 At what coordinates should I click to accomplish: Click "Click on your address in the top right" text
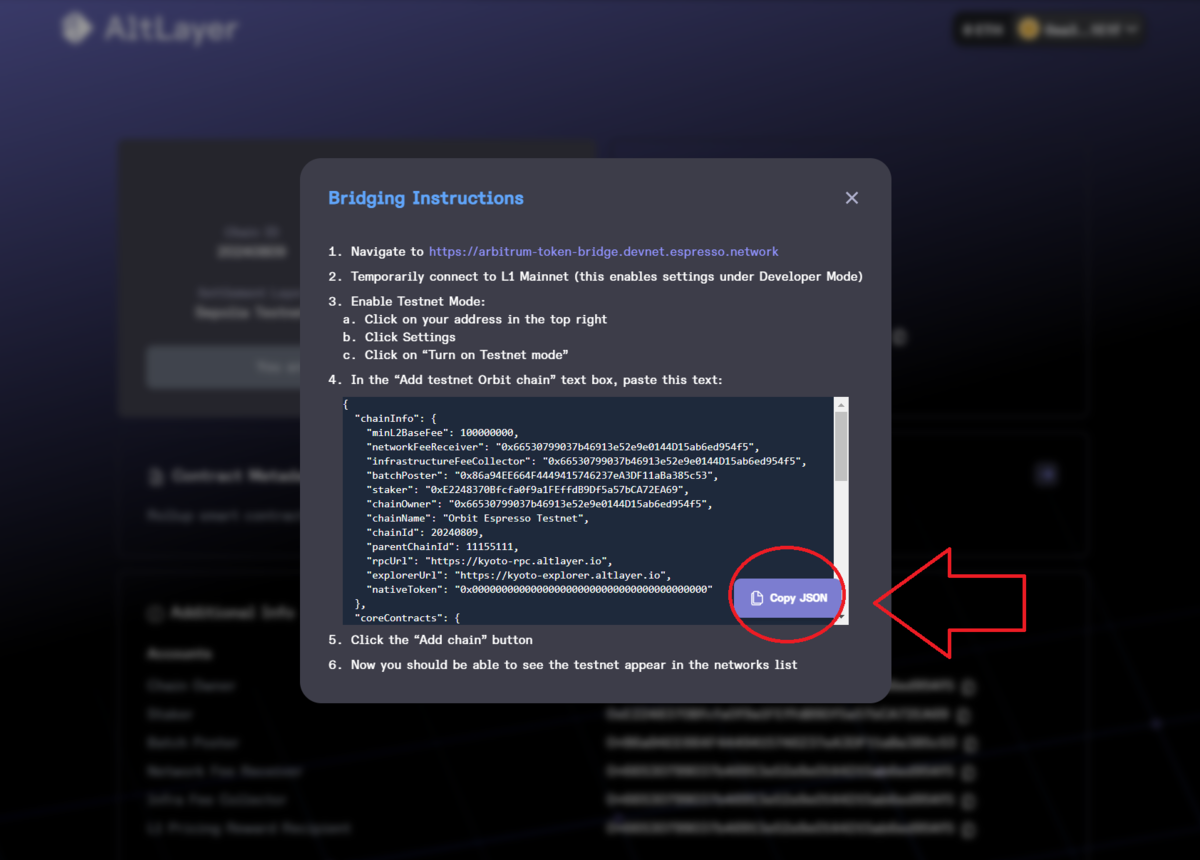pyautogui.click(x=486, y=320)
